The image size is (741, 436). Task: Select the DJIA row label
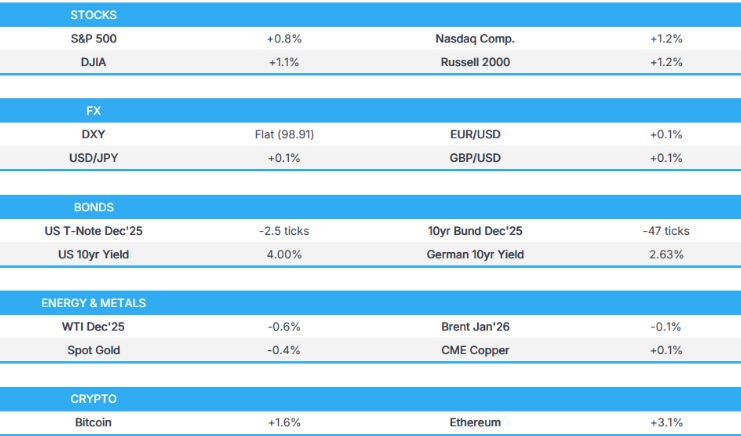coord(93,62)
